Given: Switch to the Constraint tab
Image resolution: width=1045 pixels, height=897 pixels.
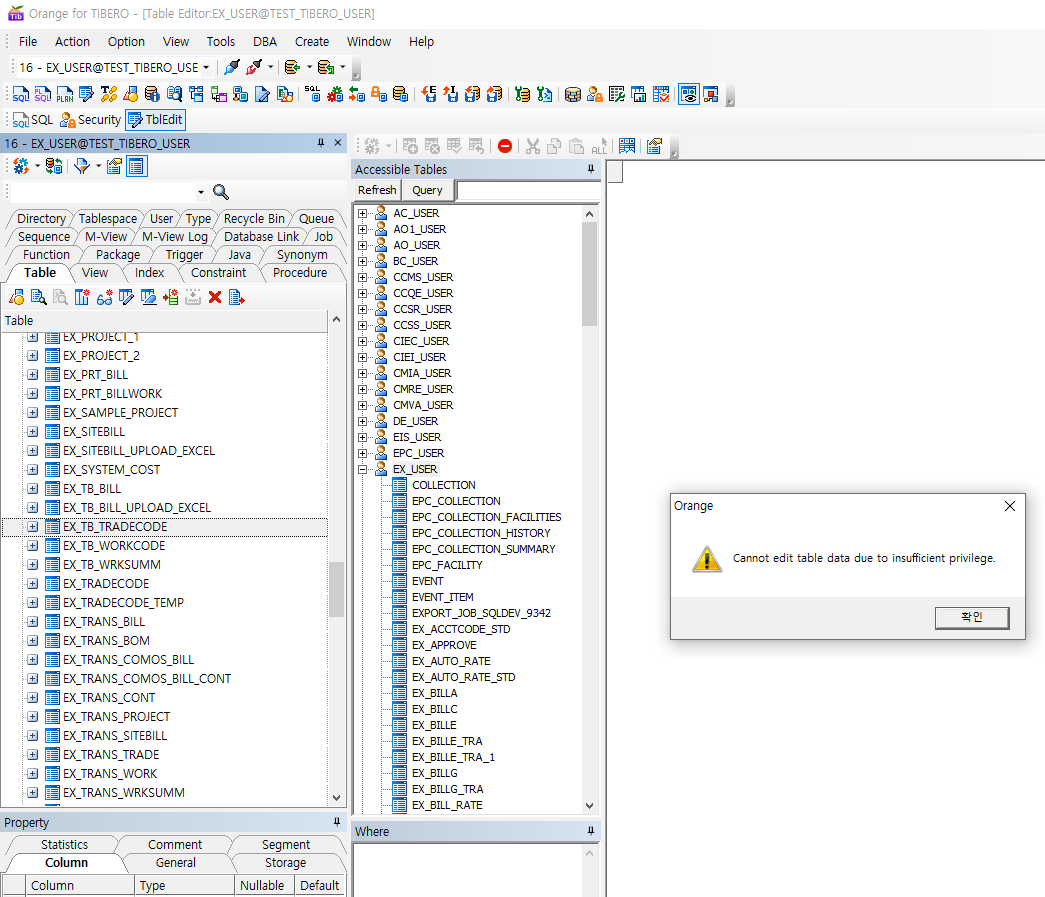Looking at the screenshot, I should (218, 273).
